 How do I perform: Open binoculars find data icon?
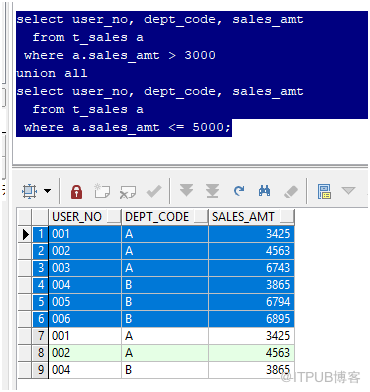264,191
